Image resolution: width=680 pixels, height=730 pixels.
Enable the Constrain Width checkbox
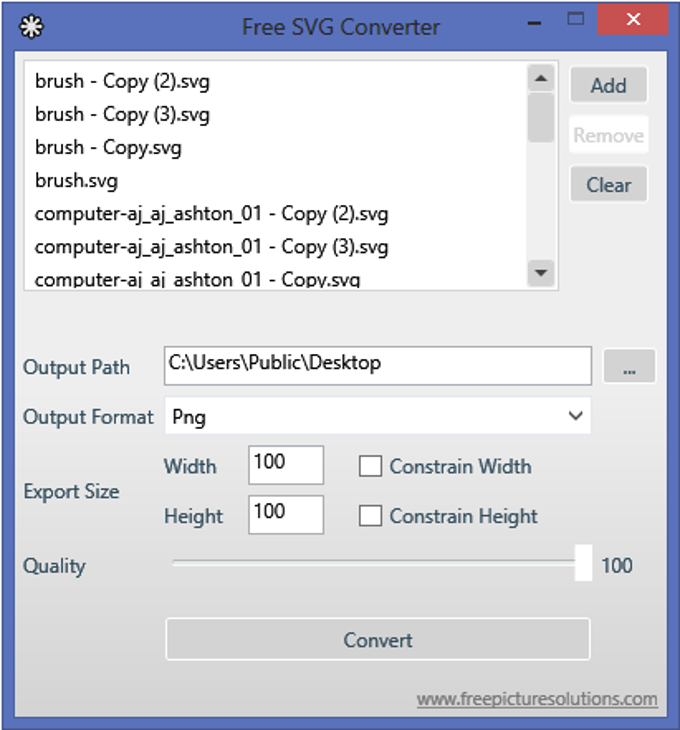tap(371, 466)
